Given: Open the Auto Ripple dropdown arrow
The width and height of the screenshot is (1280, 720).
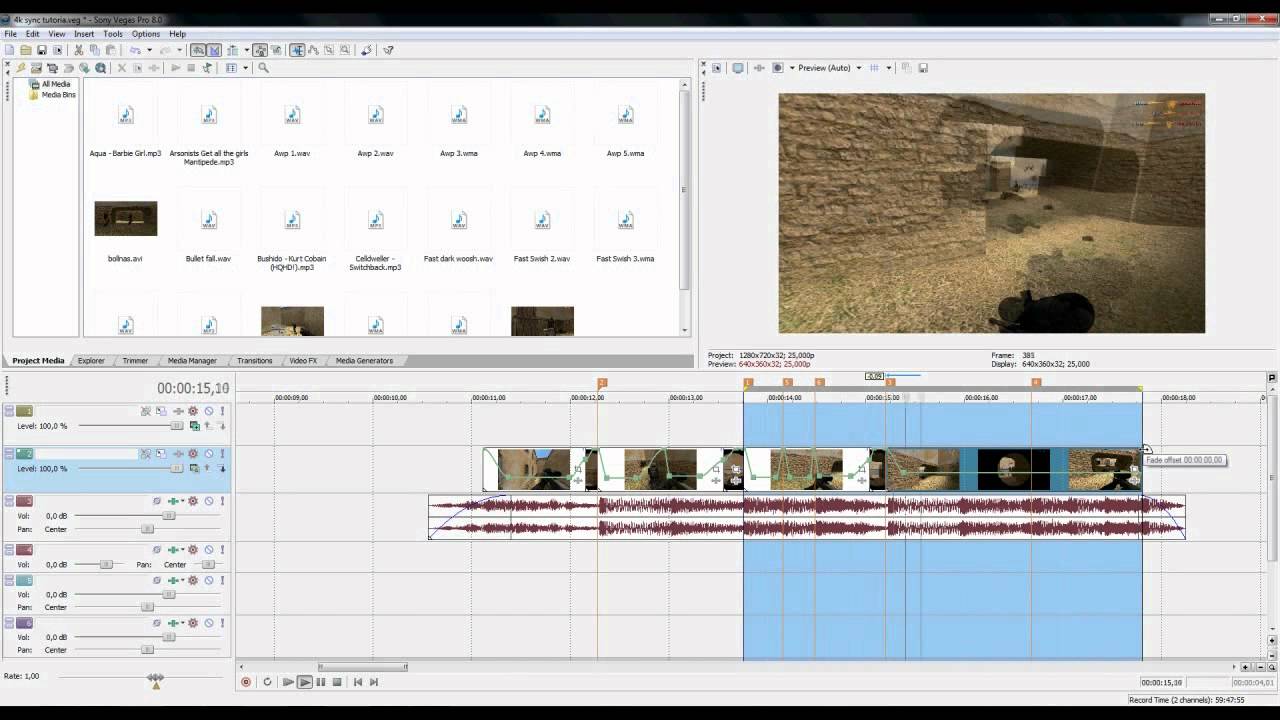Looking at the screenshot, I should coord(247,50).
